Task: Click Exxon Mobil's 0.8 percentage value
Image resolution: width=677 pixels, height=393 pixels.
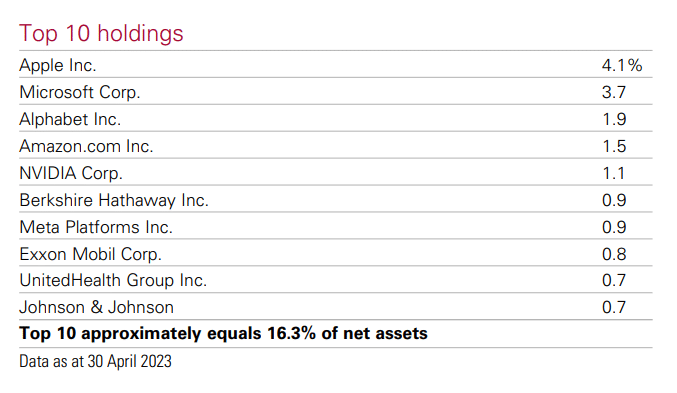Action: (614, 254)
